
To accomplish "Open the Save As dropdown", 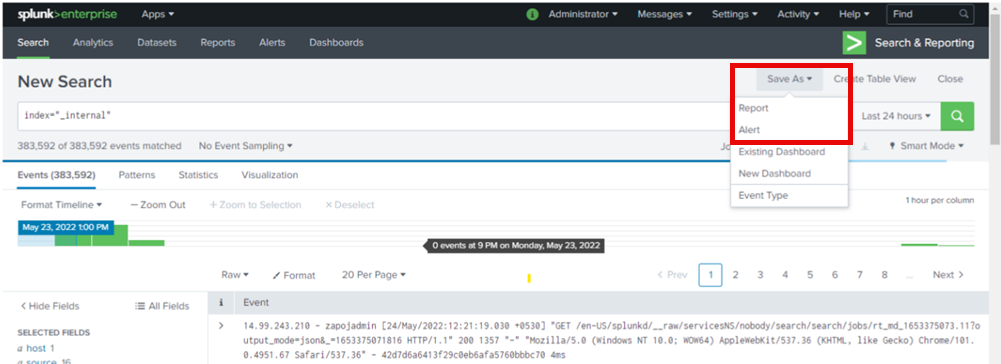I will (790, 79).
